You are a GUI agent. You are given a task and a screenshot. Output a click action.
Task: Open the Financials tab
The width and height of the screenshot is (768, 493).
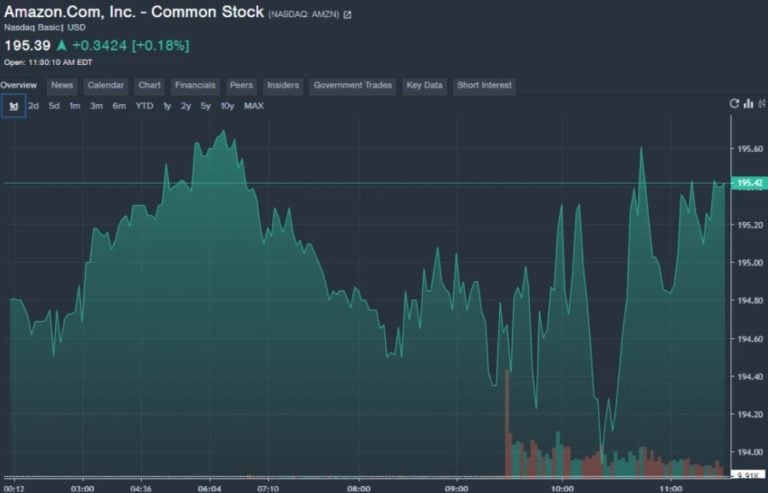coord(195,86)
